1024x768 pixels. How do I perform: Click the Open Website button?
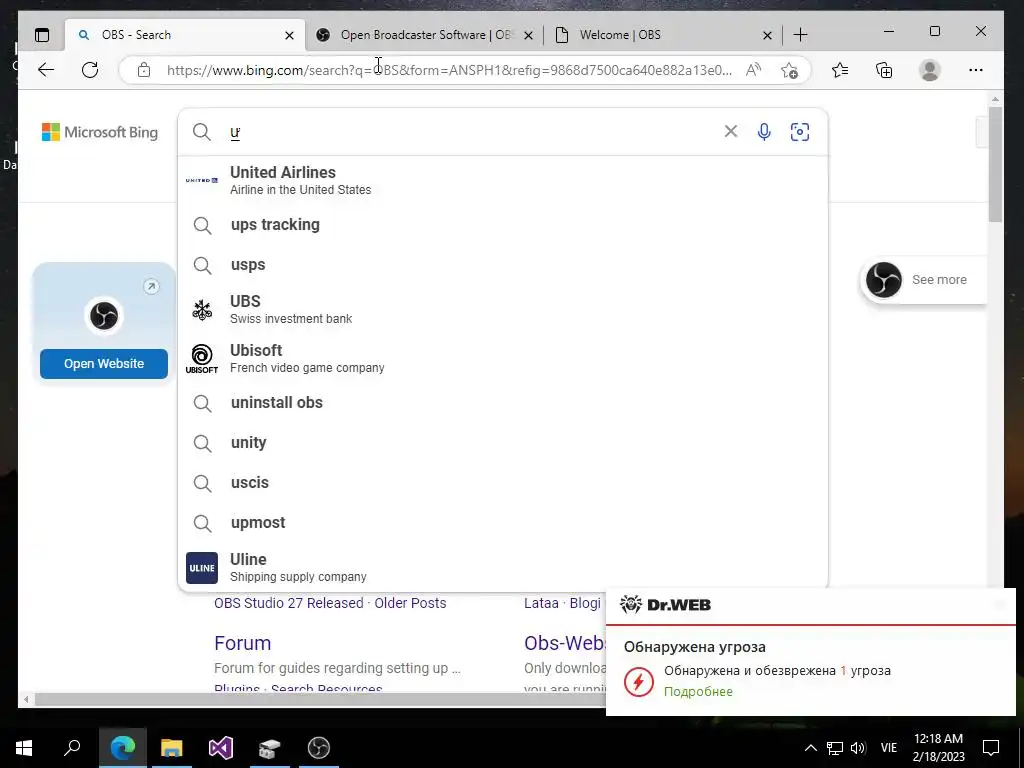104,364
